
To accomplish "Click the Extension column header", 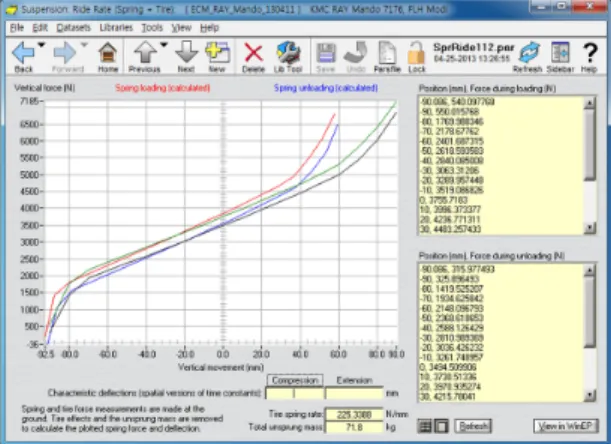I will [354, 380].
